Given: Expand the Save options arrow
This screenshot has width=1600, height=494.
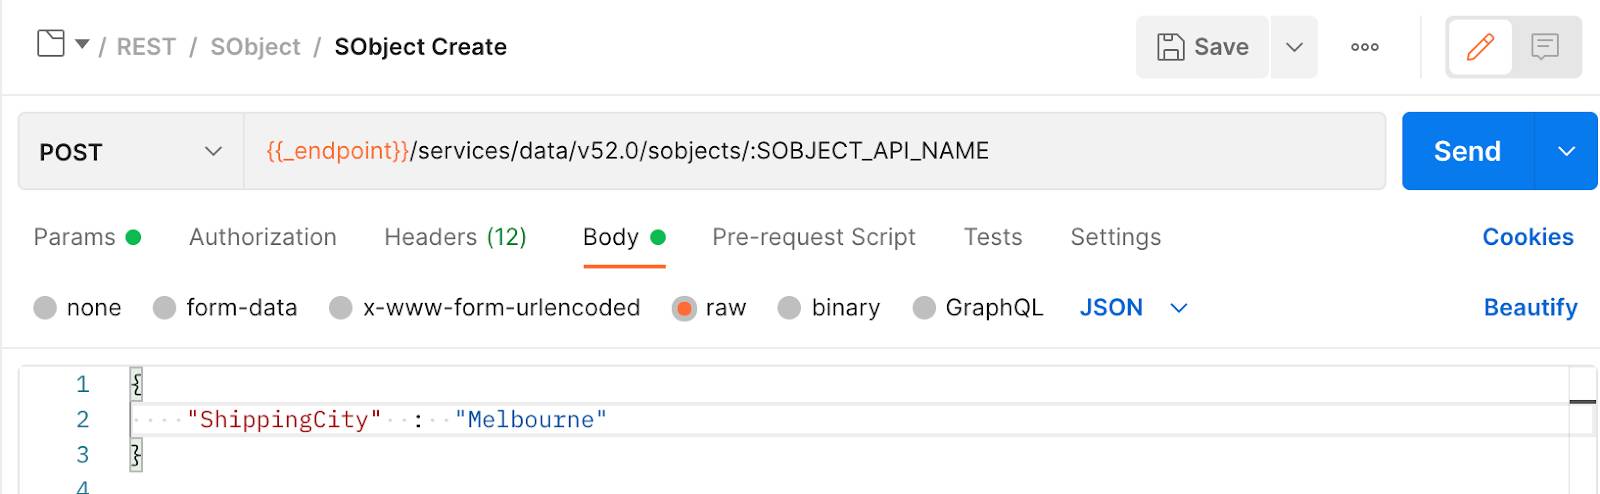Looking at the screenshot, I should coord(1294,47).
